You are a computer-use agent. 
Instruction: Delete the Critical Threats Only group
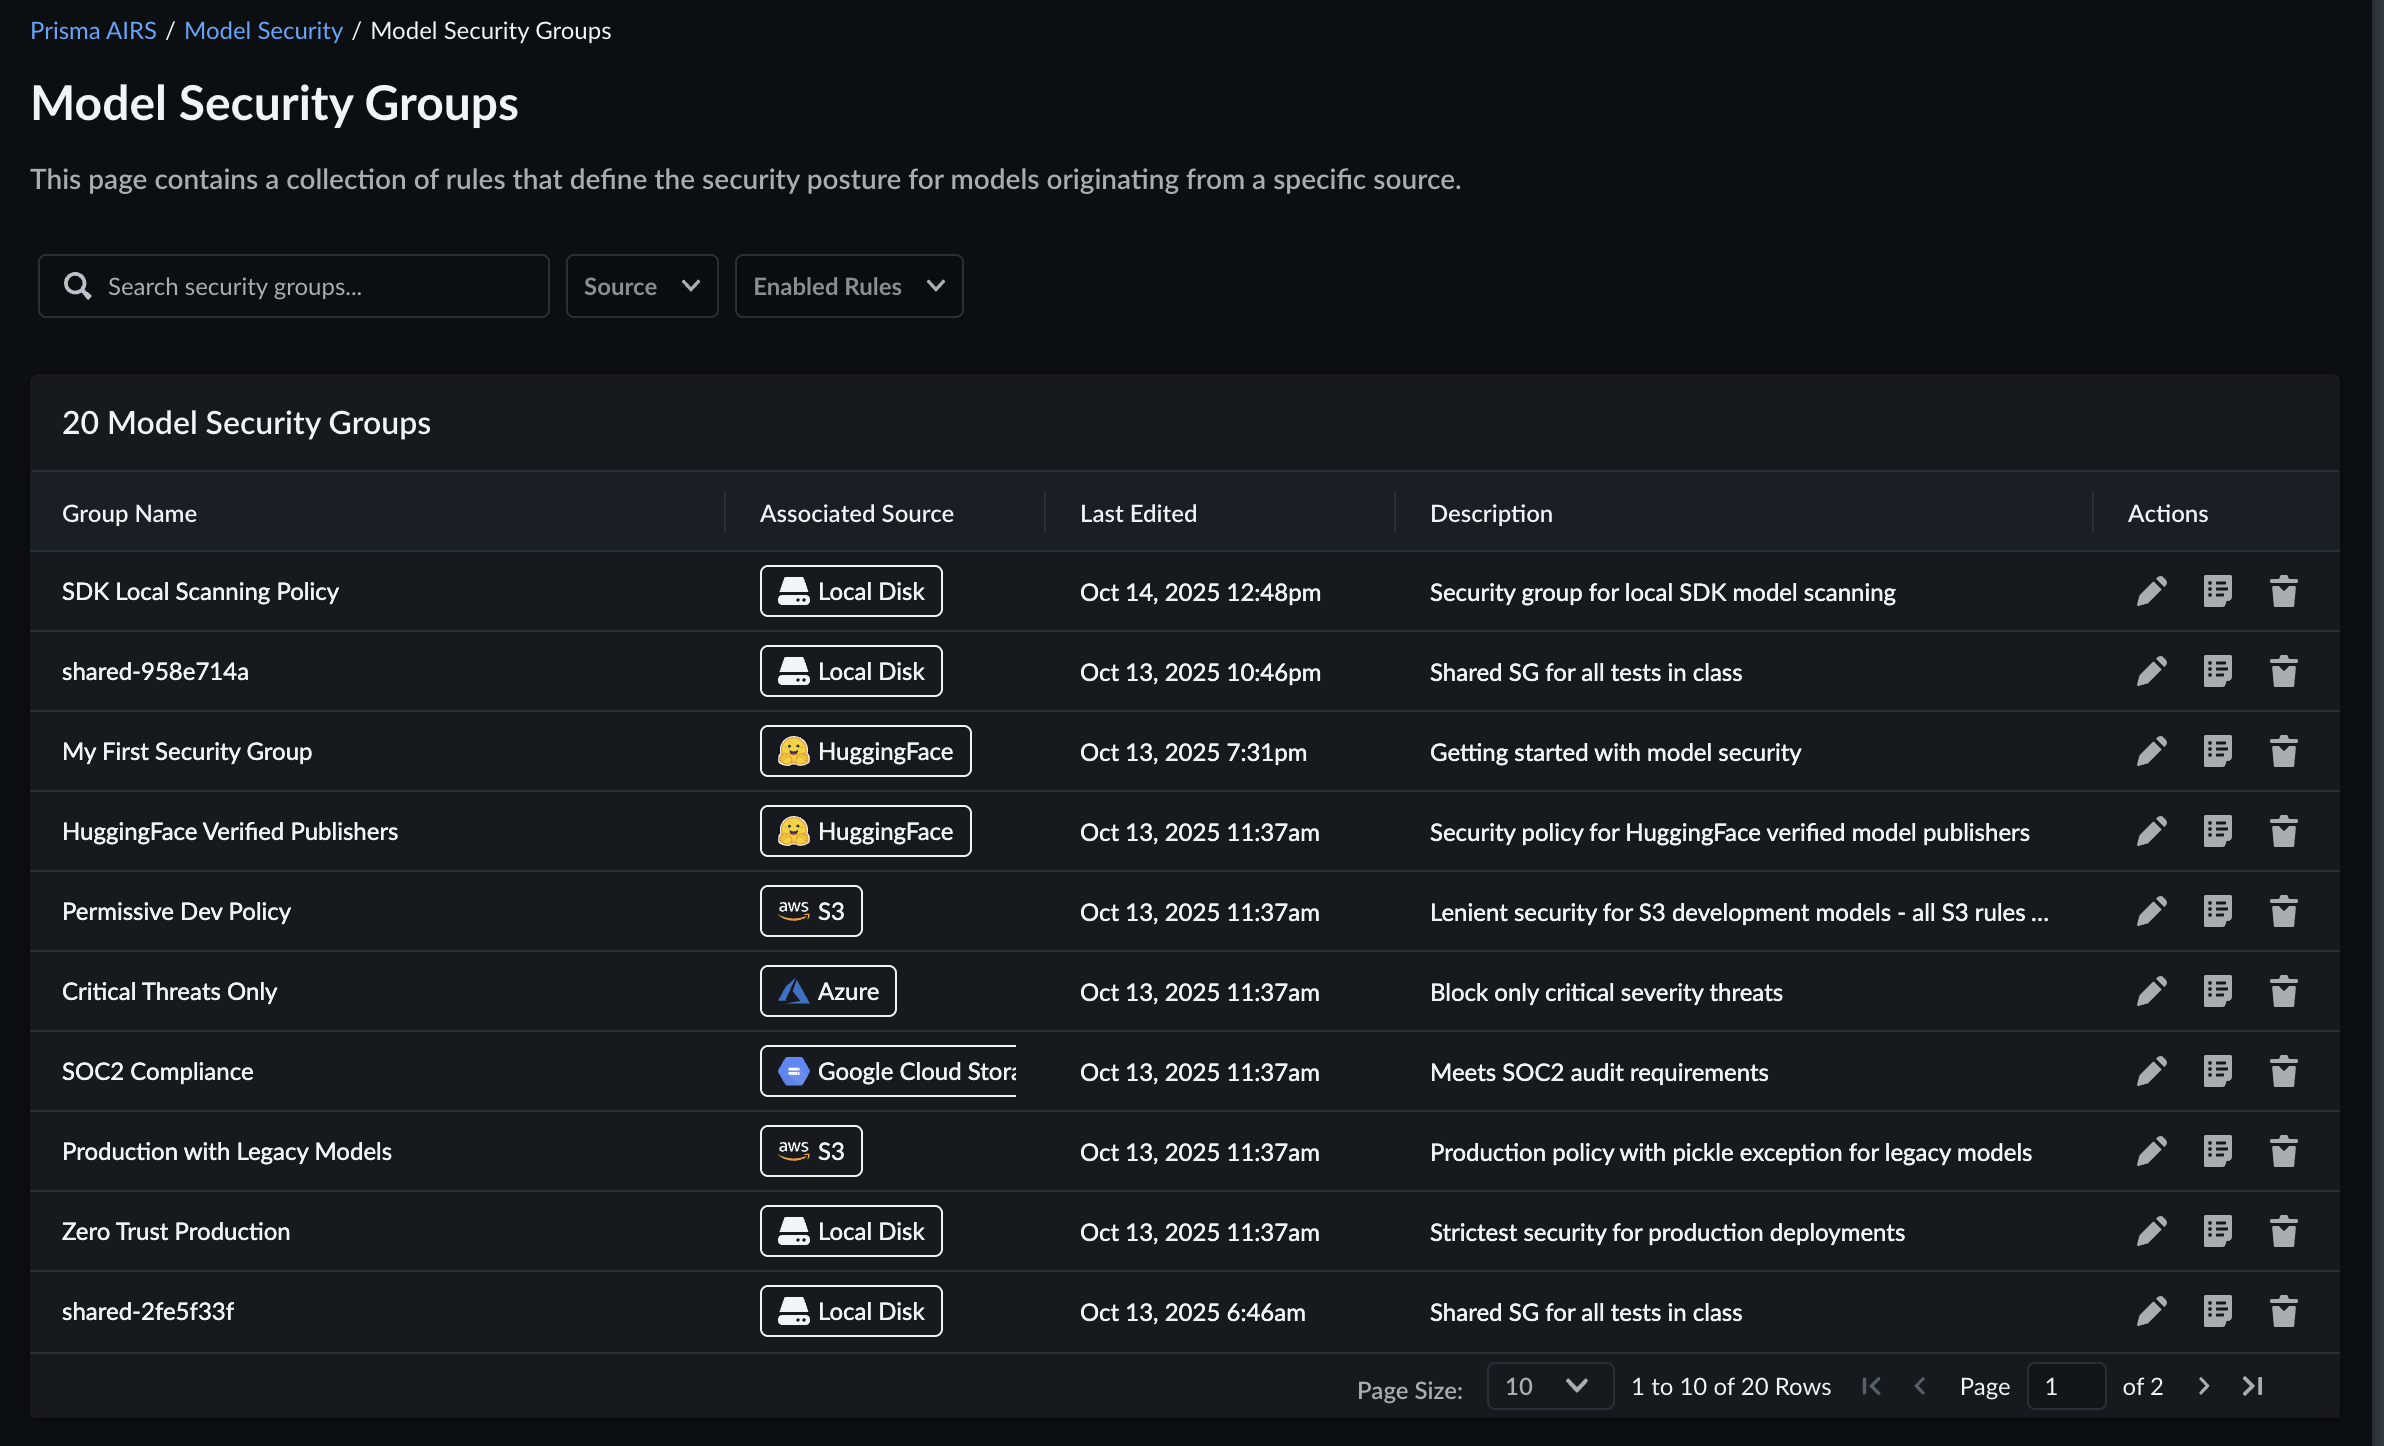pyautogui.click(x=2283, y=991)
